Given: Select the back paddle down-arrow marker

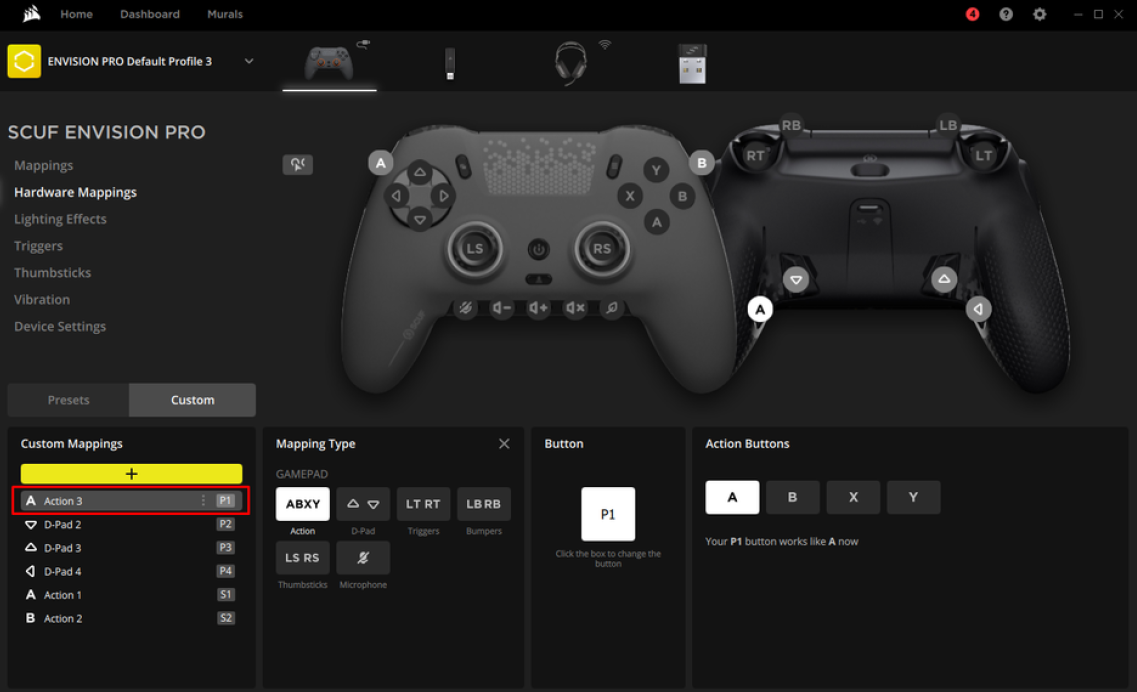Looking at the screenshot, I should 796,279.
